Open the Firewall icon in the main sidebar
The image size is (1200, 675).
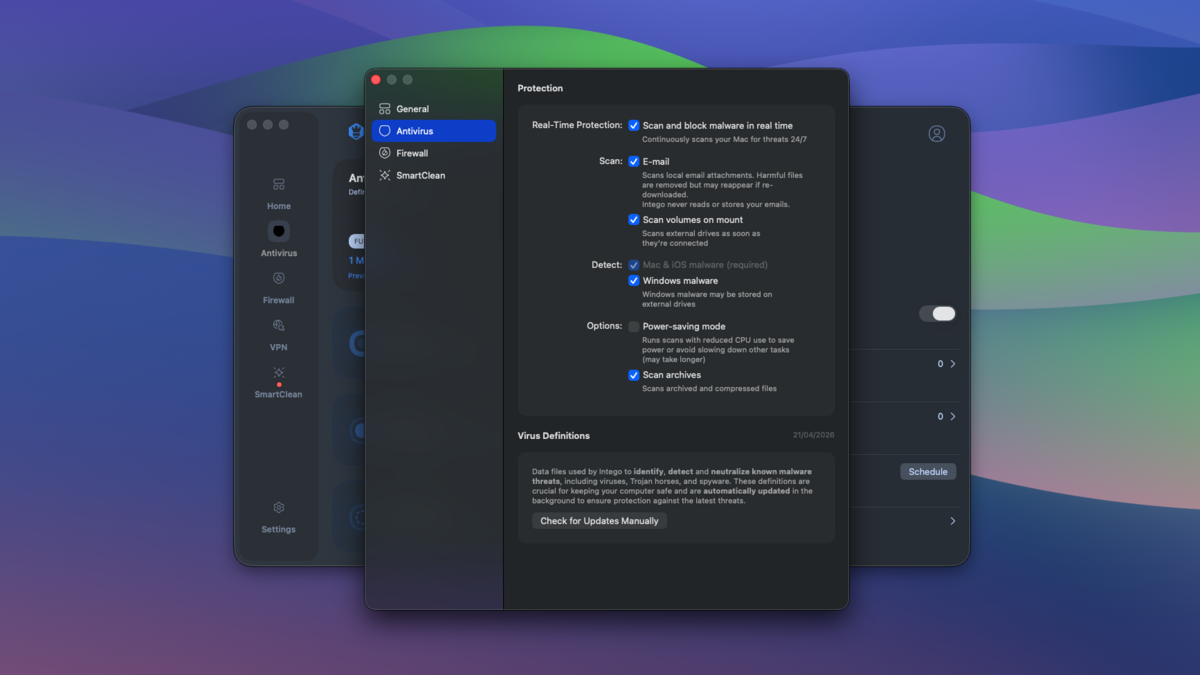(278, 279)
